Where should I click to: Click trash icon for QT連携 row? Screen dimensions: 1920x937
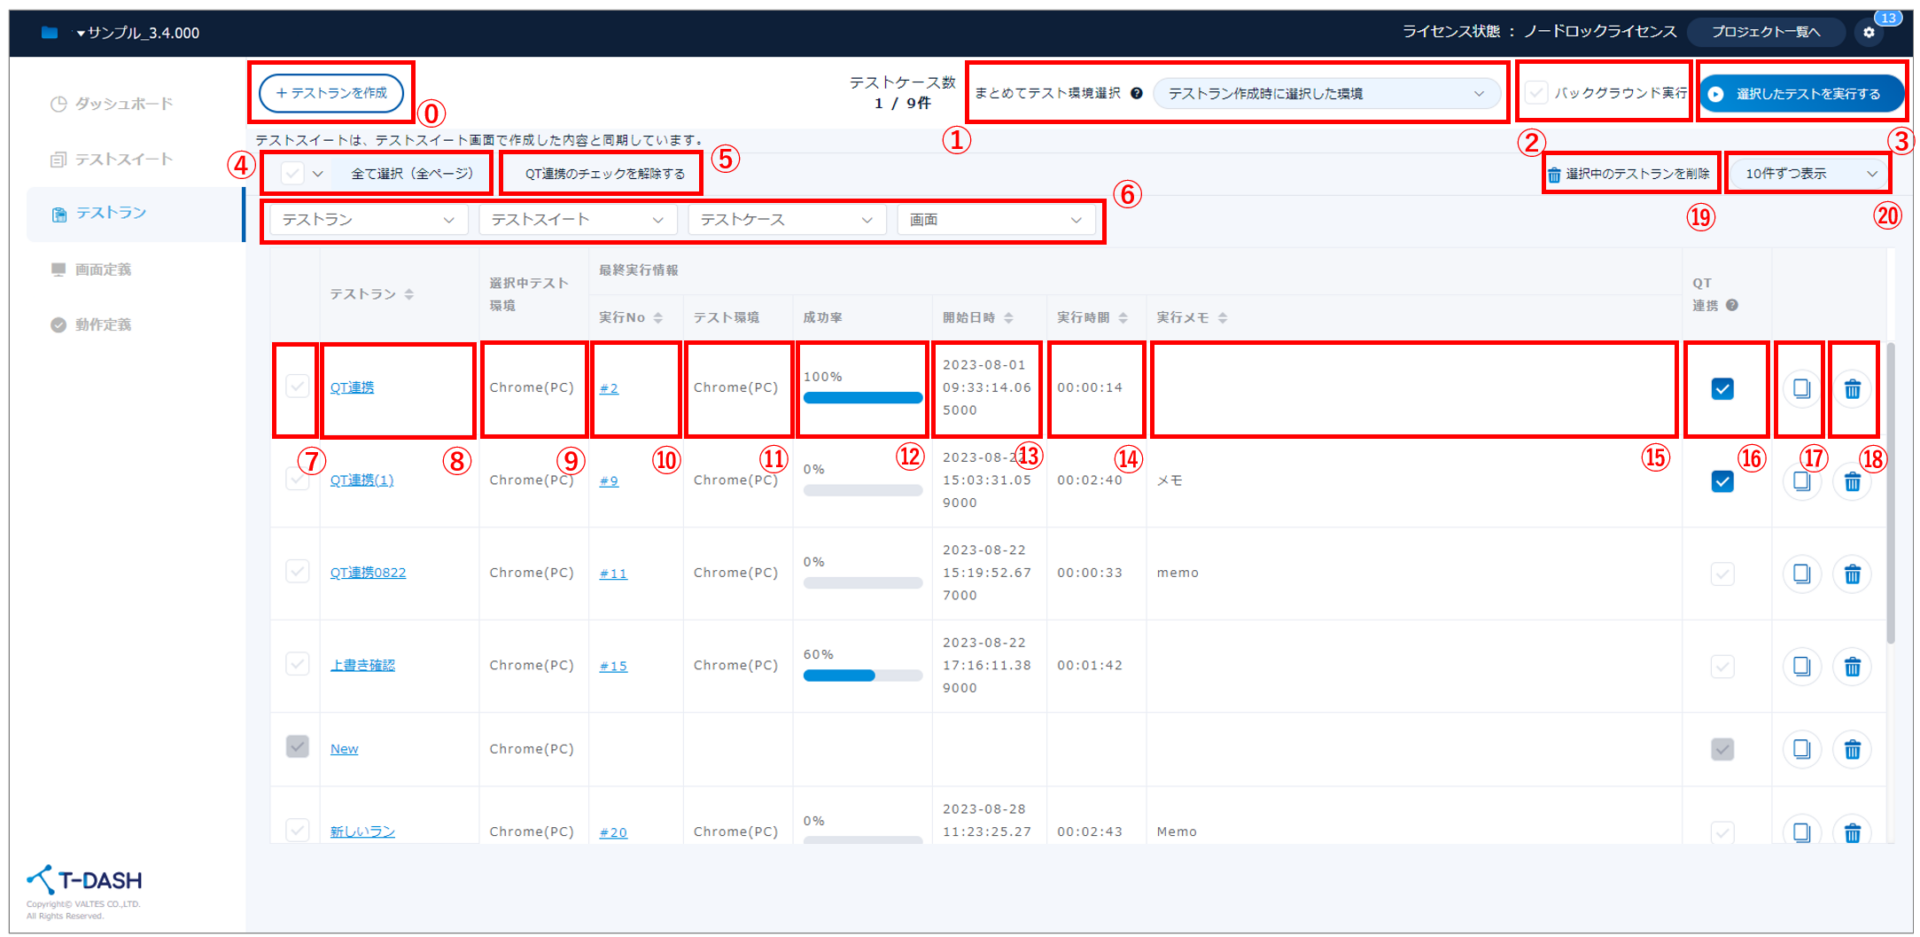coord(1852,389)
